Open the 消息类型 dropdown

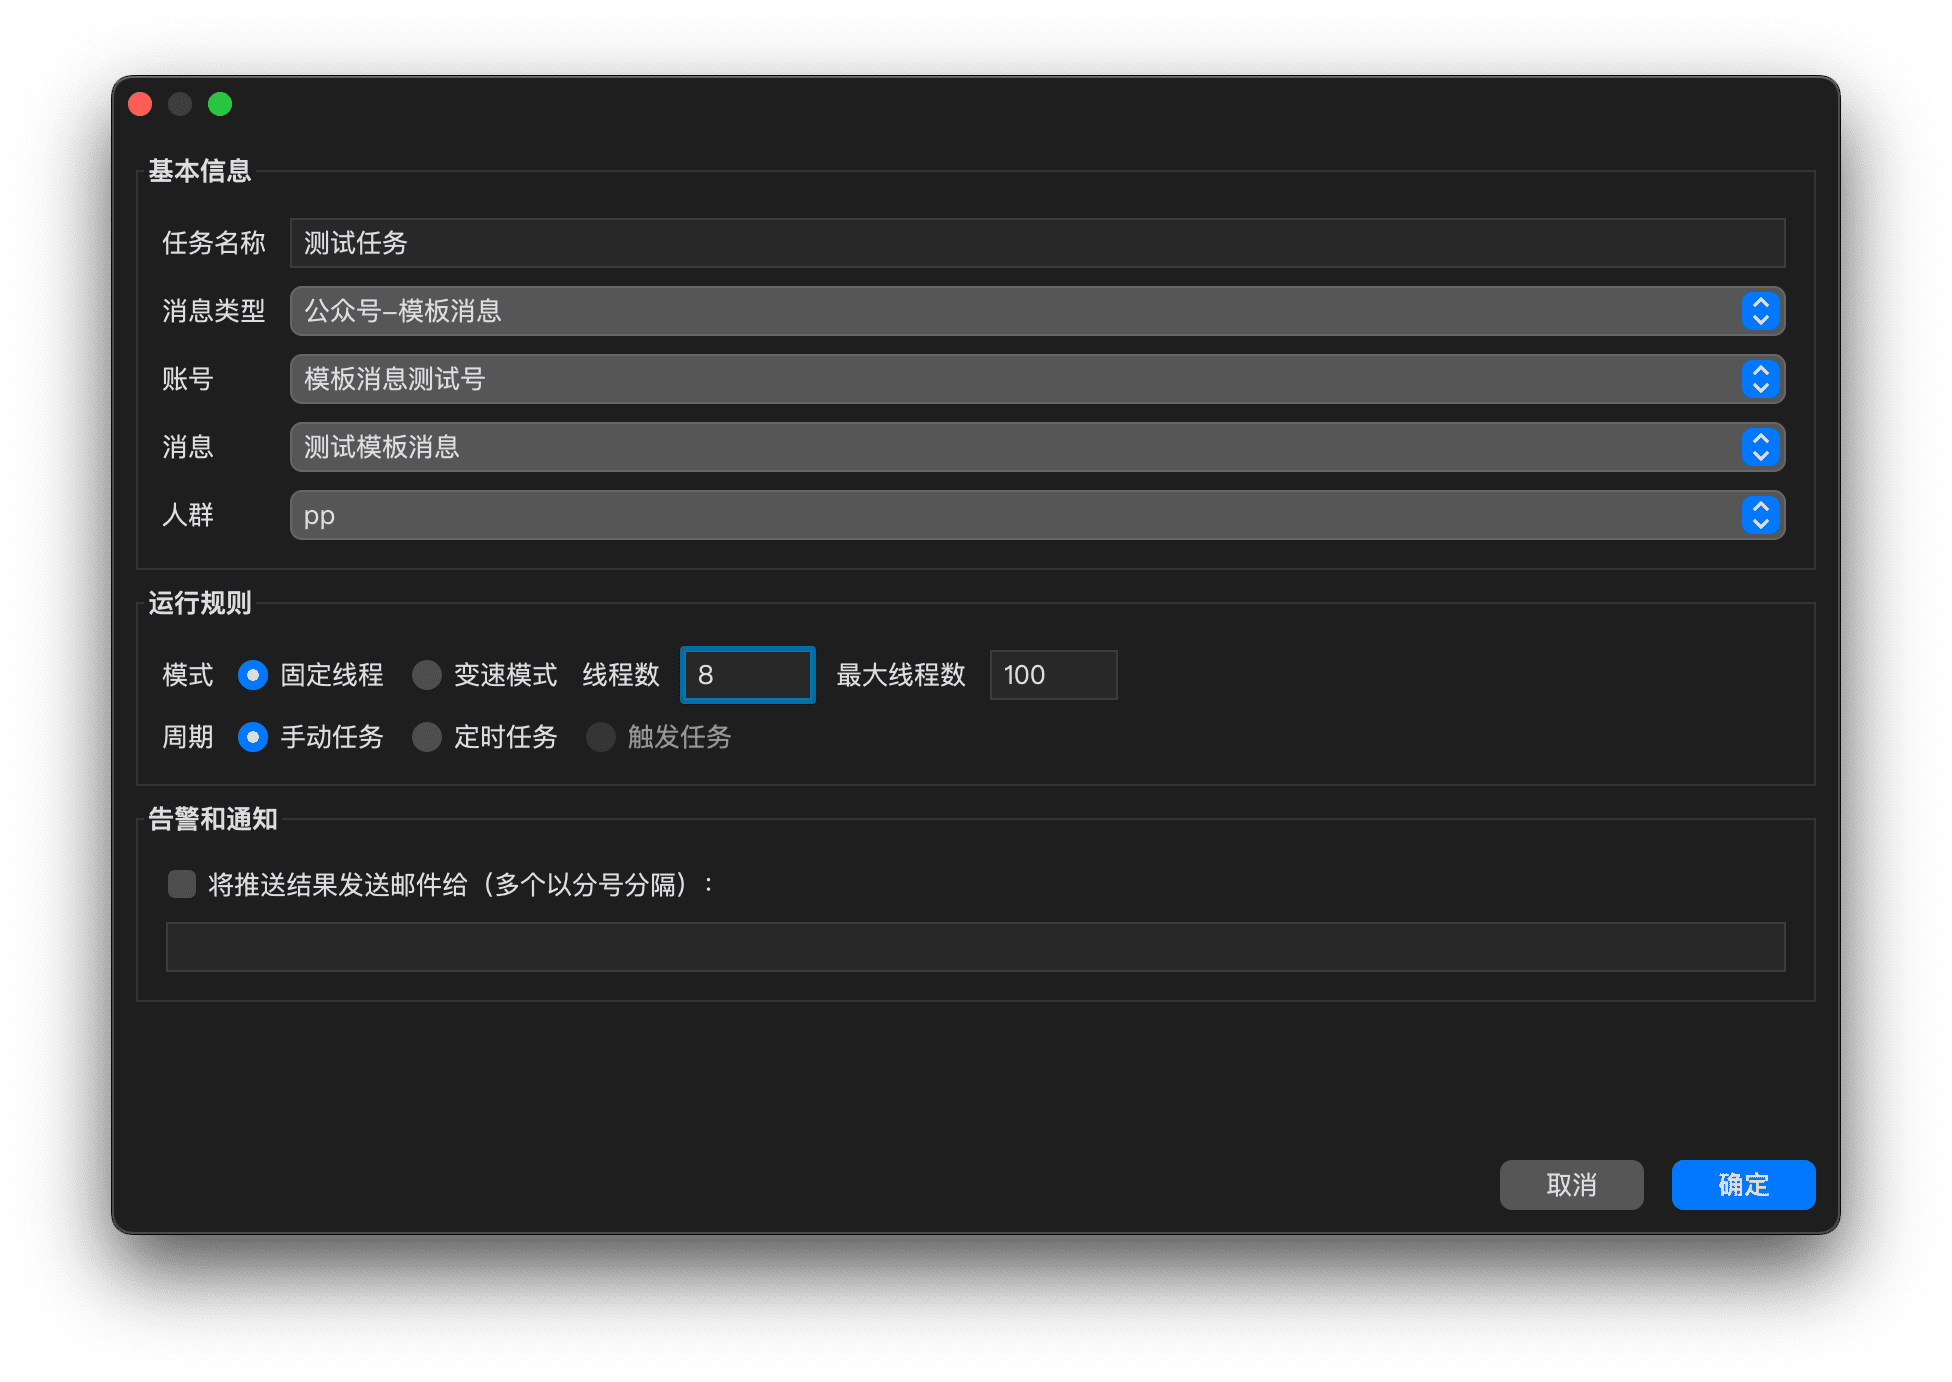(1037, 311)
